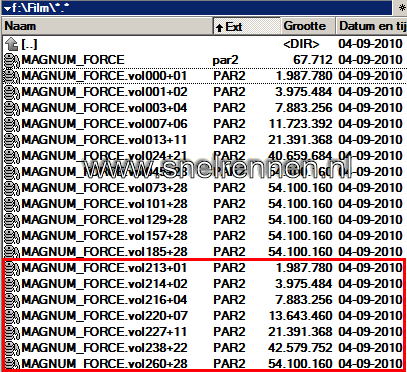The image size is (407, 372).
Task: Click the icon of MAGNUM_FORCE.vol101+28
Action: 12,204
